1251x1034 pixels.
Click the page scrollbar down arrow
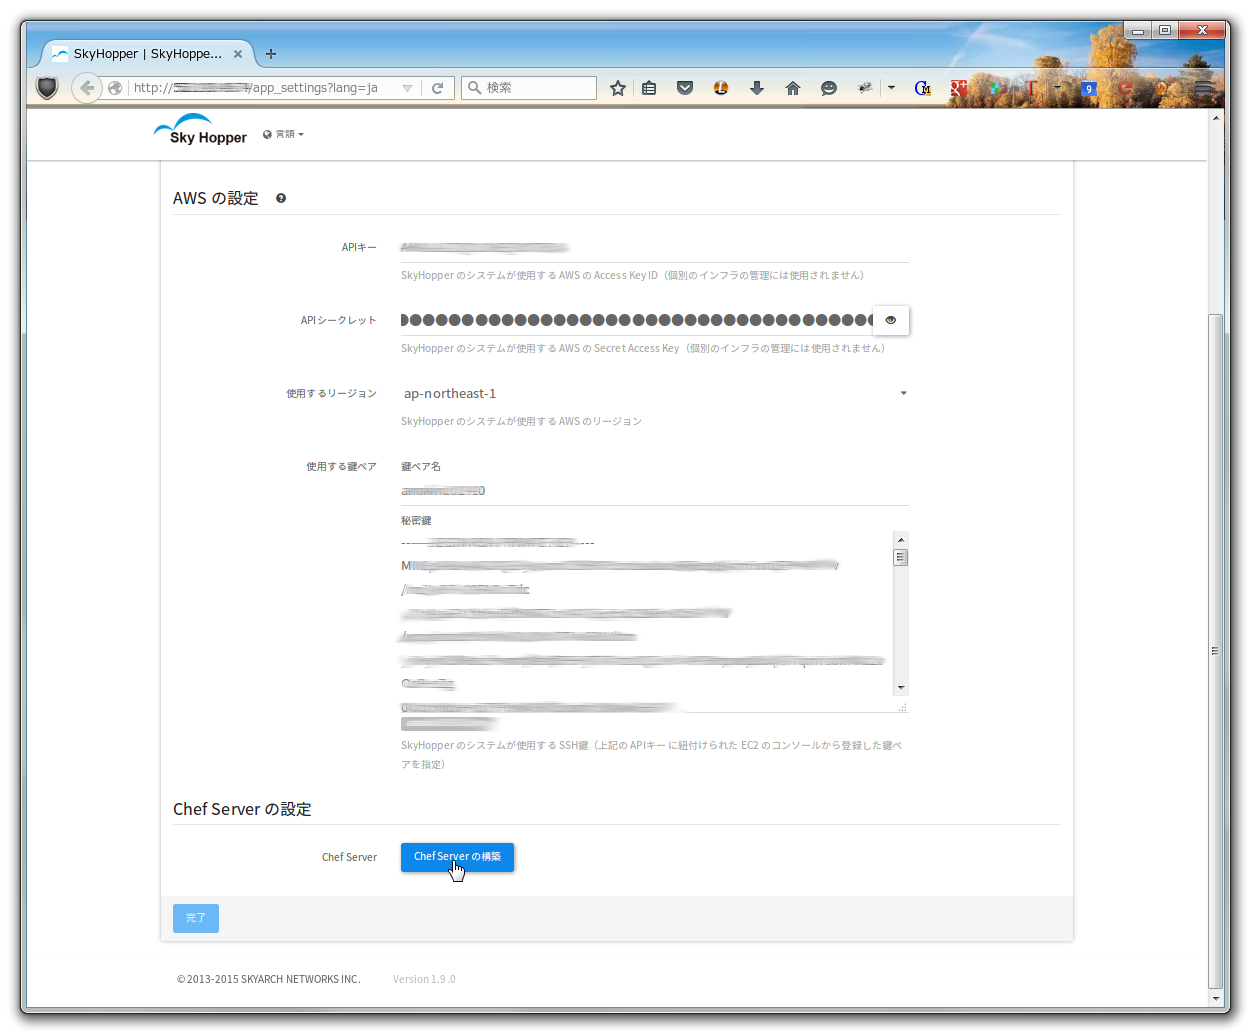click(1215, 998)
